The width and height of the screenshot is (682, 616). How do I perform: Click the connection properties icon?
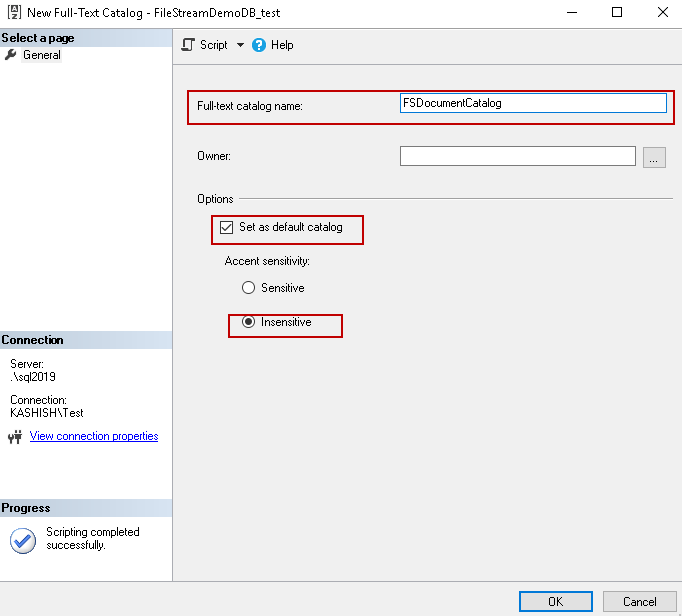point(15,437)
